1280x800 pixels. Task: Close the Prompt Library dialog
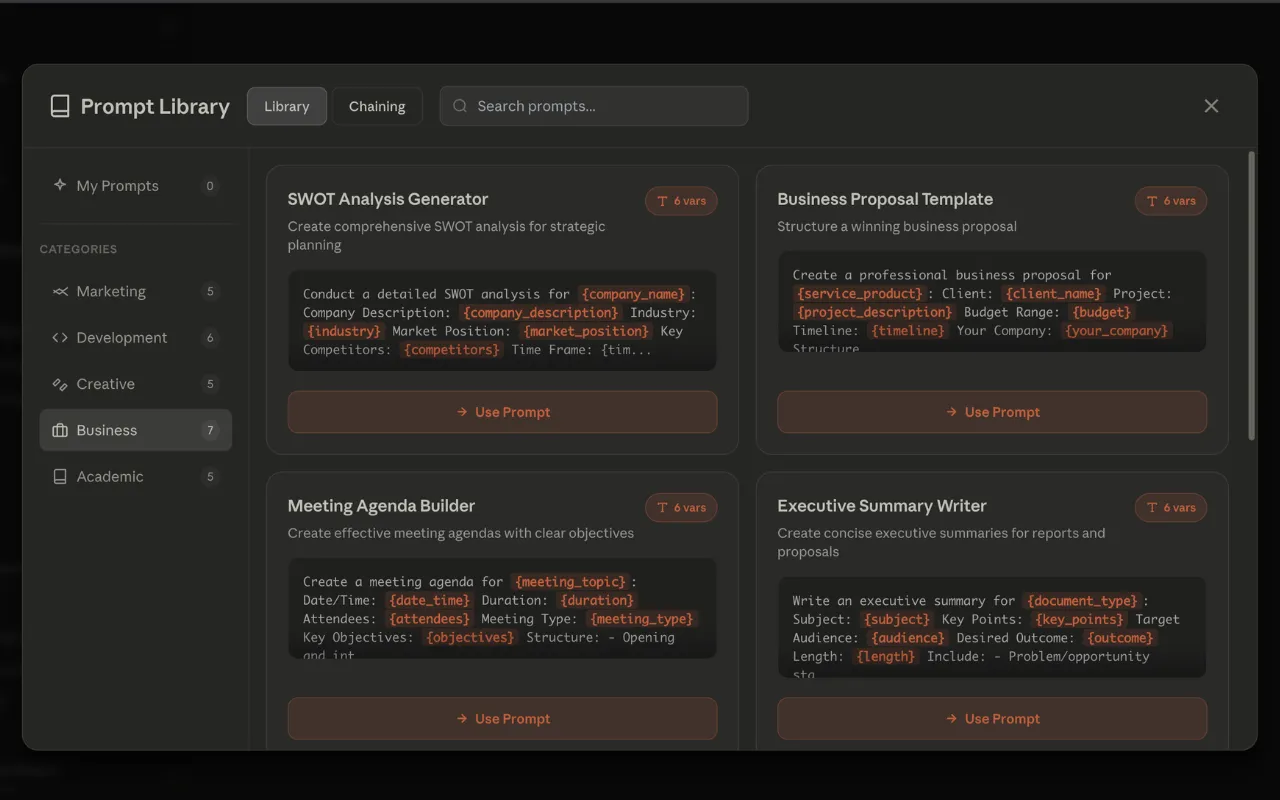pos(1211,106)
